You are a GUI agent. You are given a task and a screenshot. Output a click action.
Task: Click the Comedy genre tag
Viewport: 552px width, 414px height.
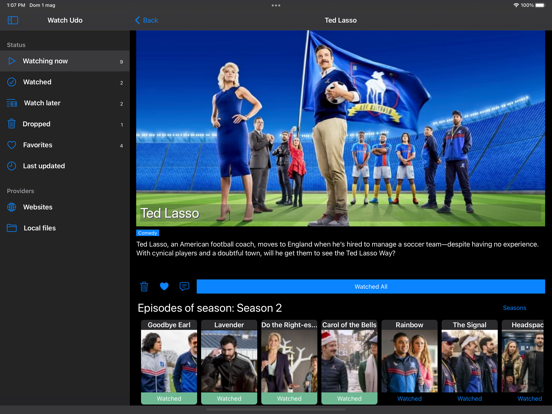click(148, 233)
